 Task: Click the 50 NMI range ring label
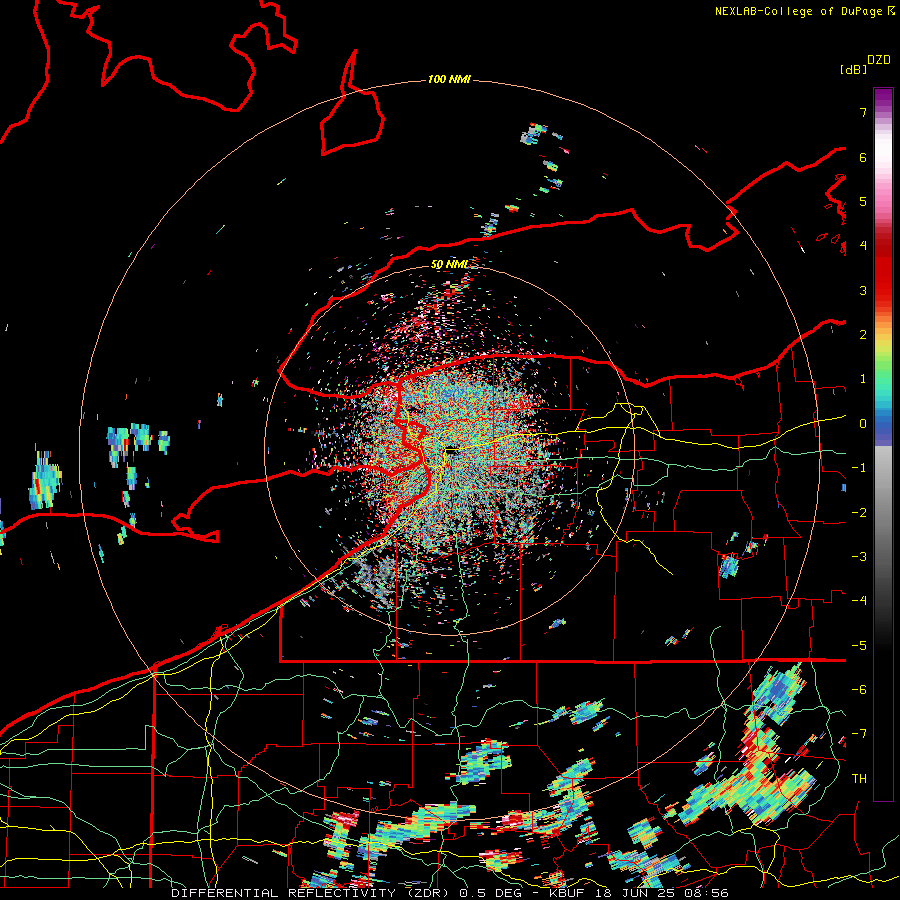(x=449, y=264)
